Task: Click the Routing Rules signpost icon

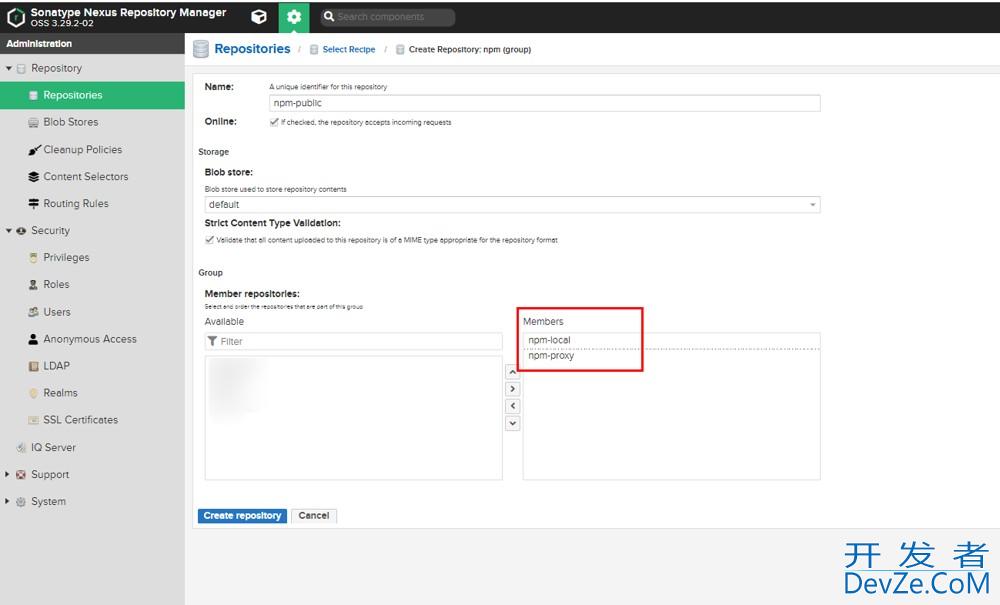Action: click(x=33, y=203)
